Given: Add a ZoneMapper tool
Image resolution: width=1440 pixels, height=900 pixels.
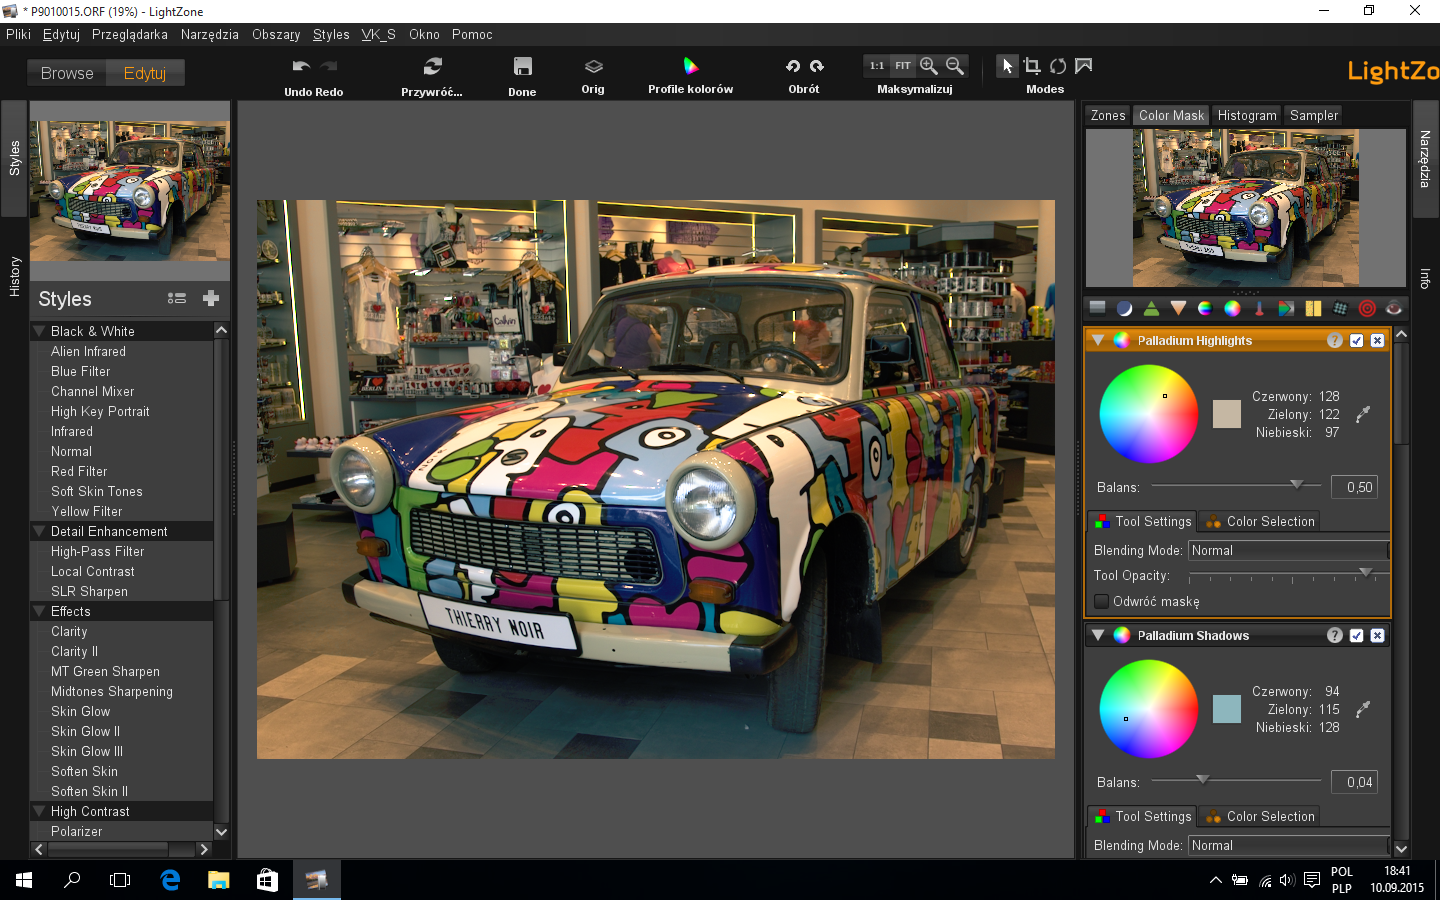Looking at the screenshot, I should (x=1098, y=308).
